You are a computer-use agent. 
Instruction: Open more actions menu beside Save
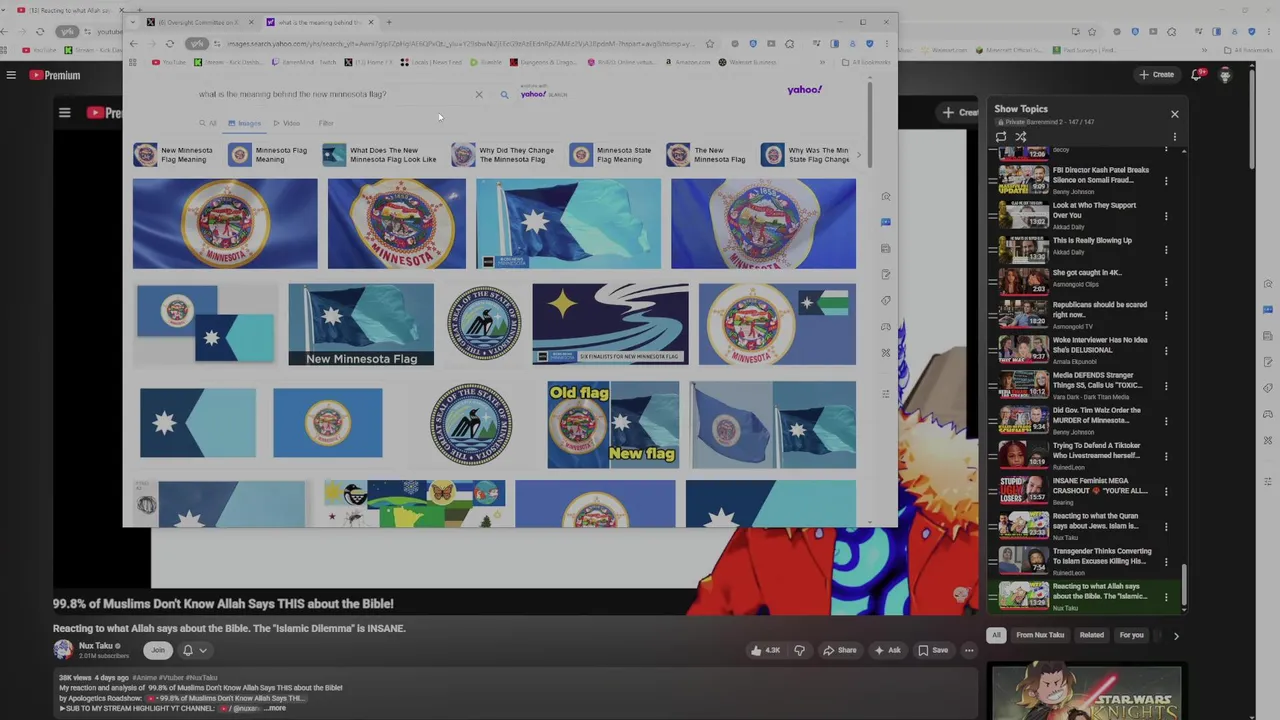(968, 650)
